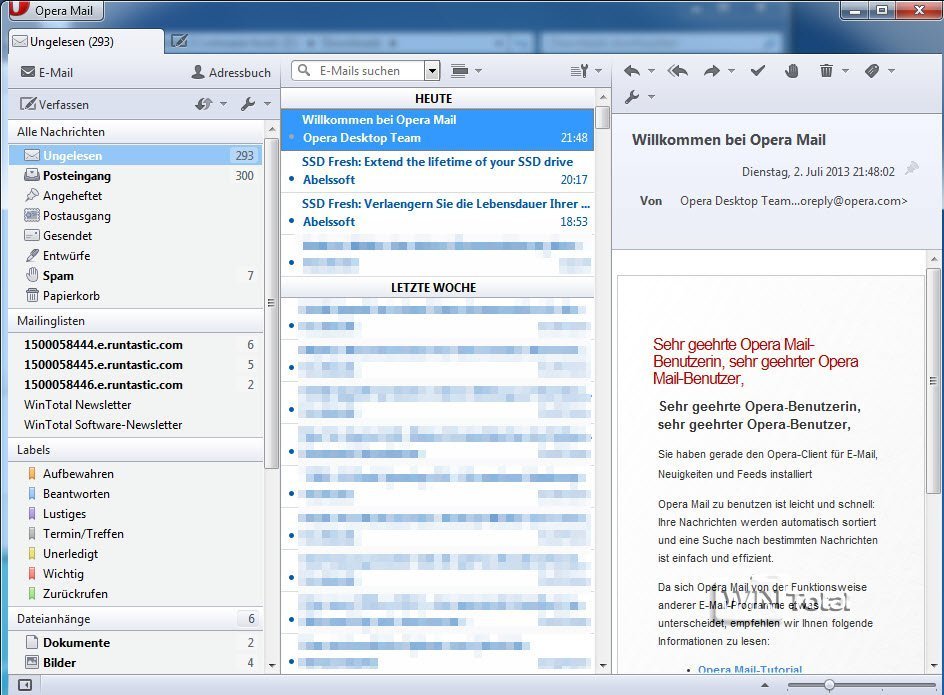This screenshot has width=944, height=695.
Task: Toggle the pin icon beside the message date
Action: [910, 170]
